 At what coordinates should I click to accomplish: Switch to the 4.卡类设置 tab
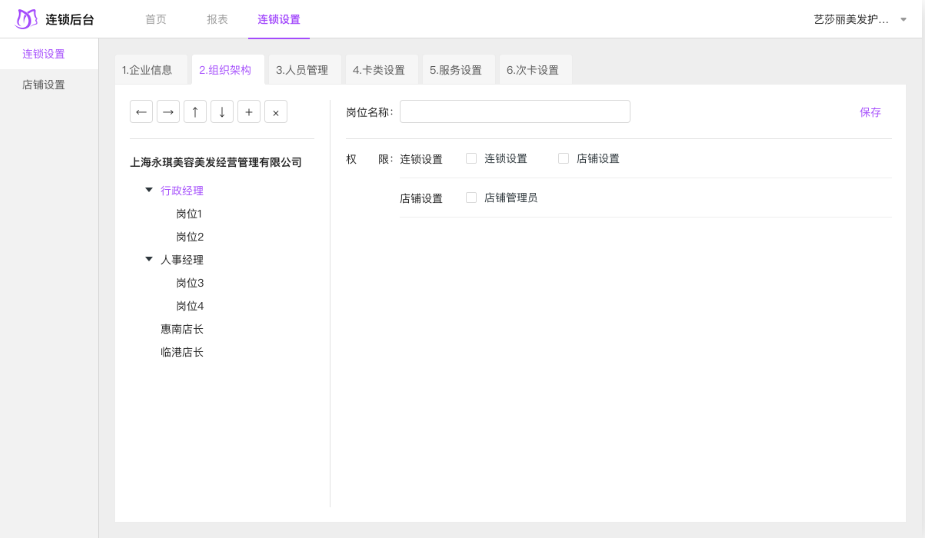point(379,70)
